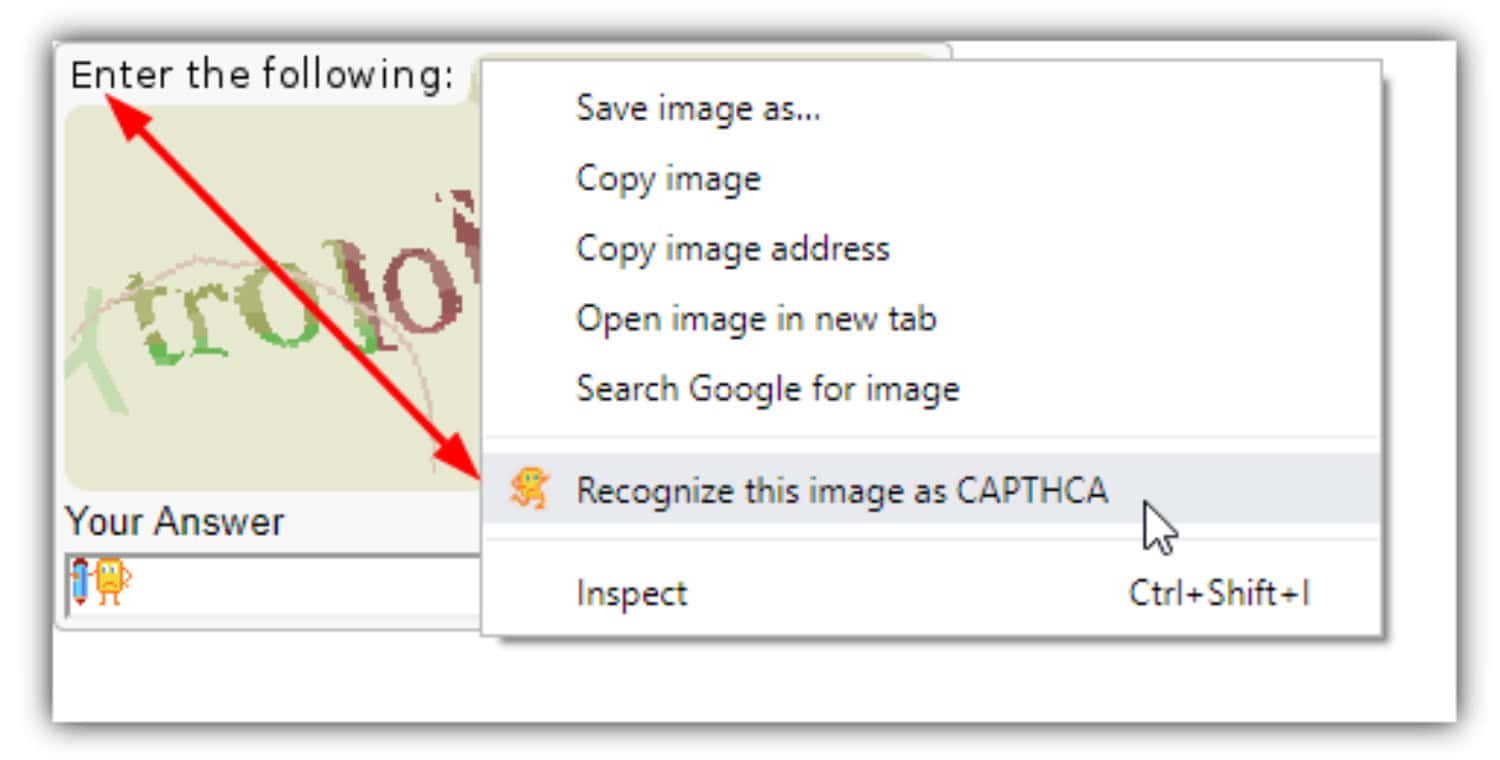Click the blank white area below the form

(x=750, y=678)
